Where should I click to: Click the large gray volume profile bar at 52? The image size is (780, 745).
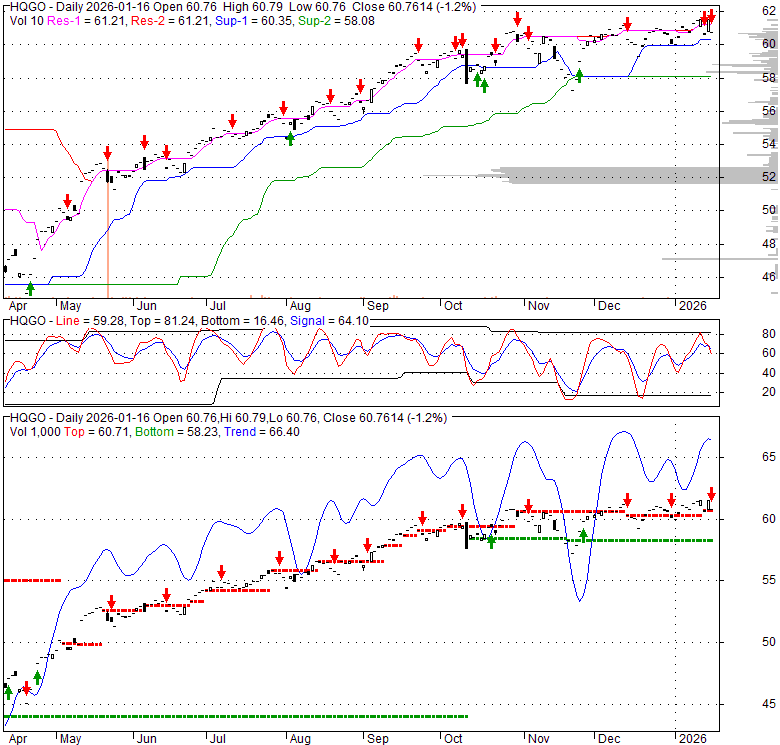point(640,176)
